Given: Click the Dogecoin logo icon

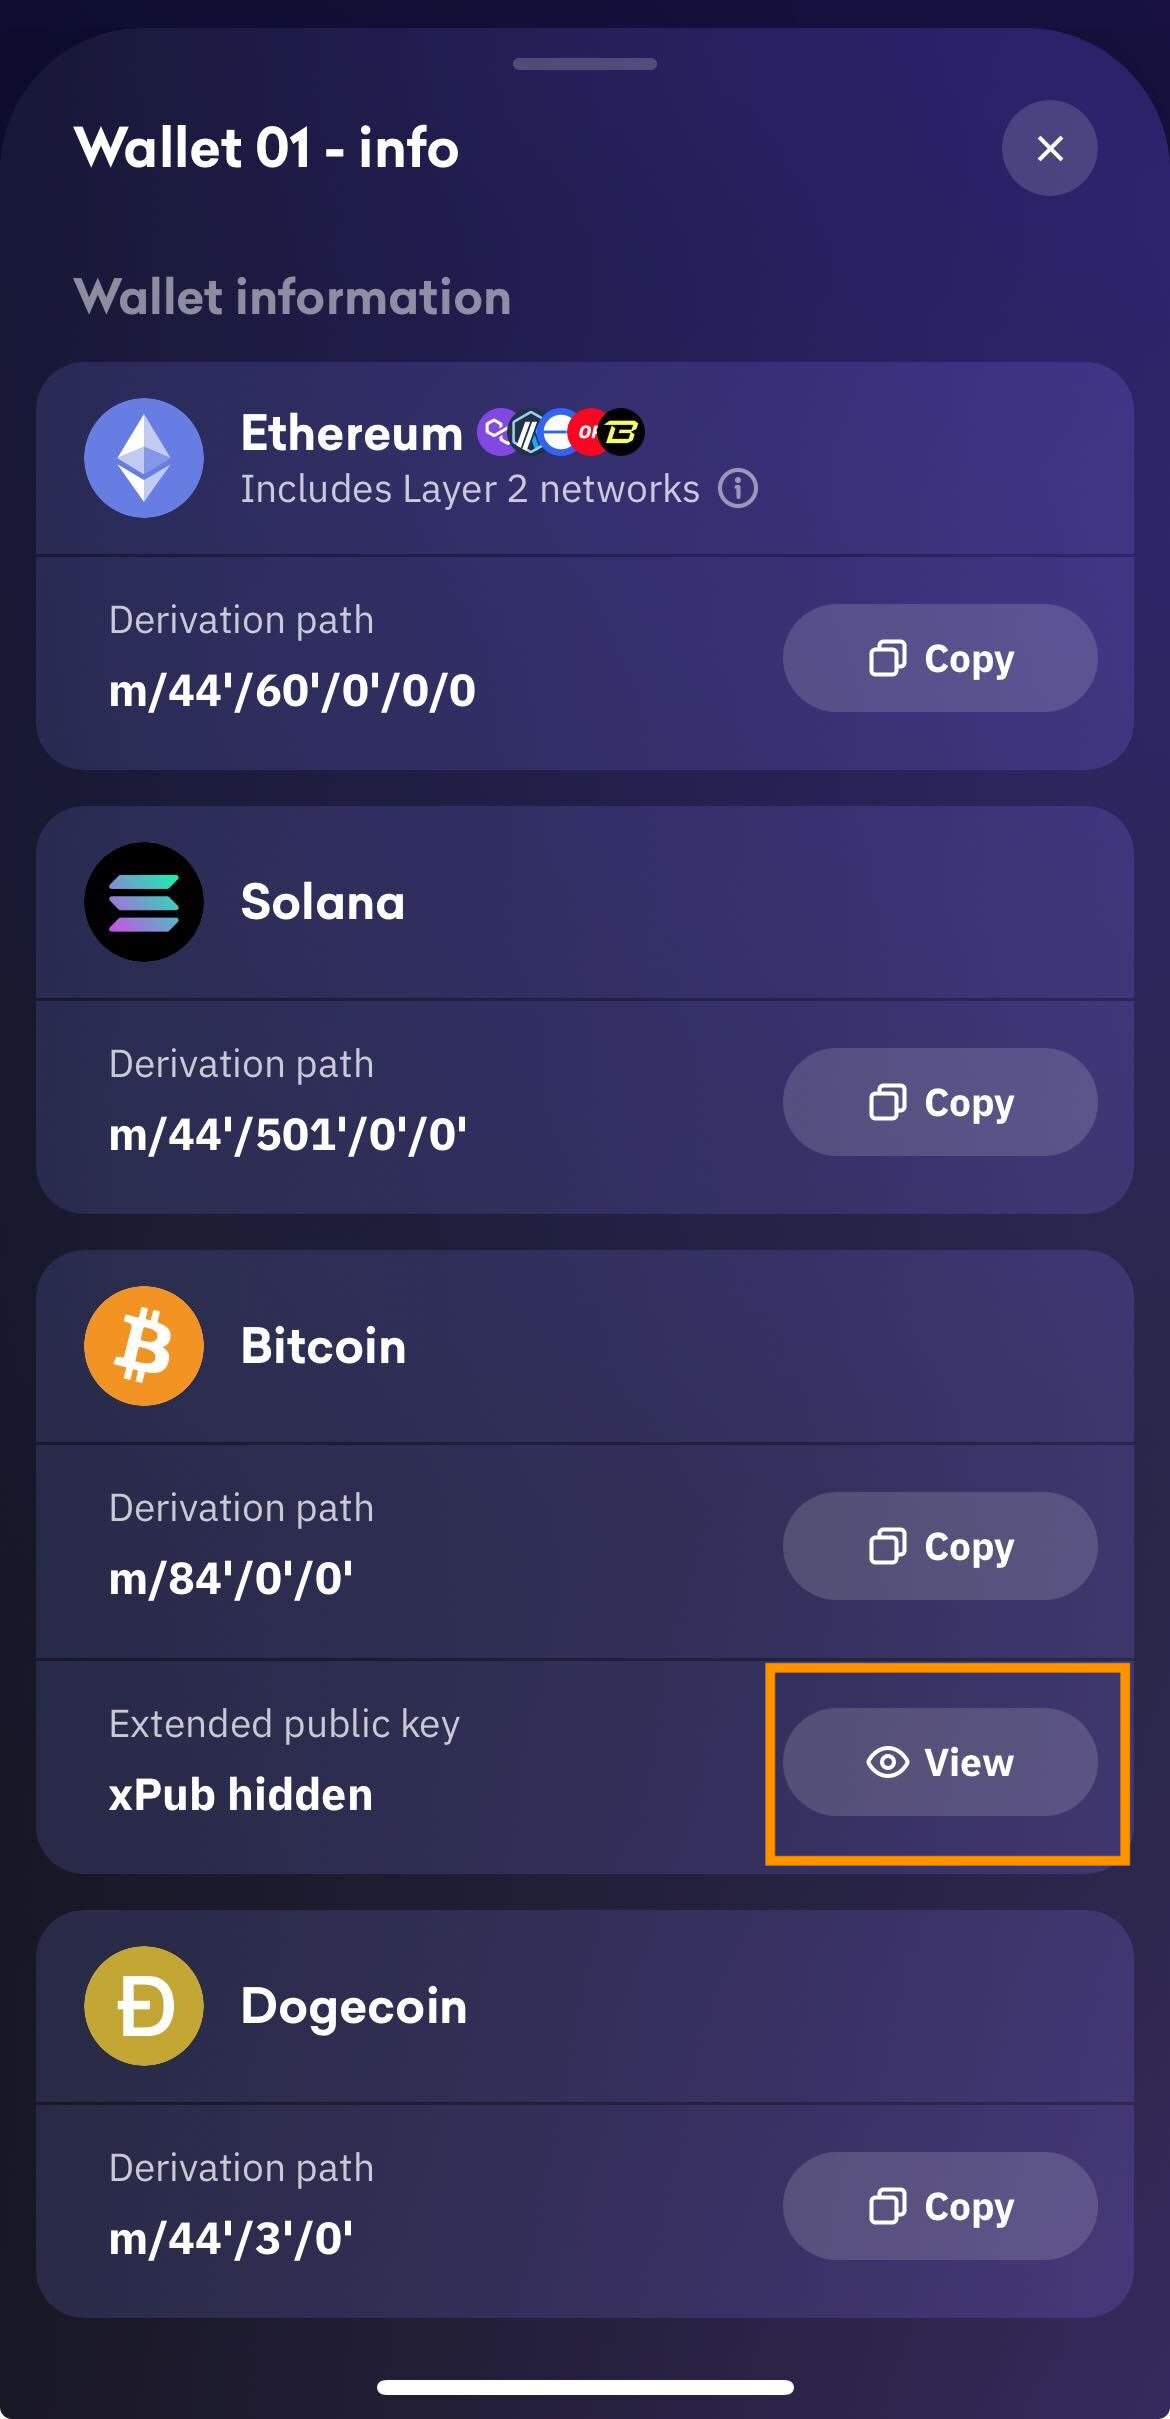Looking at the screenshot, I should tap(145, 2006).
